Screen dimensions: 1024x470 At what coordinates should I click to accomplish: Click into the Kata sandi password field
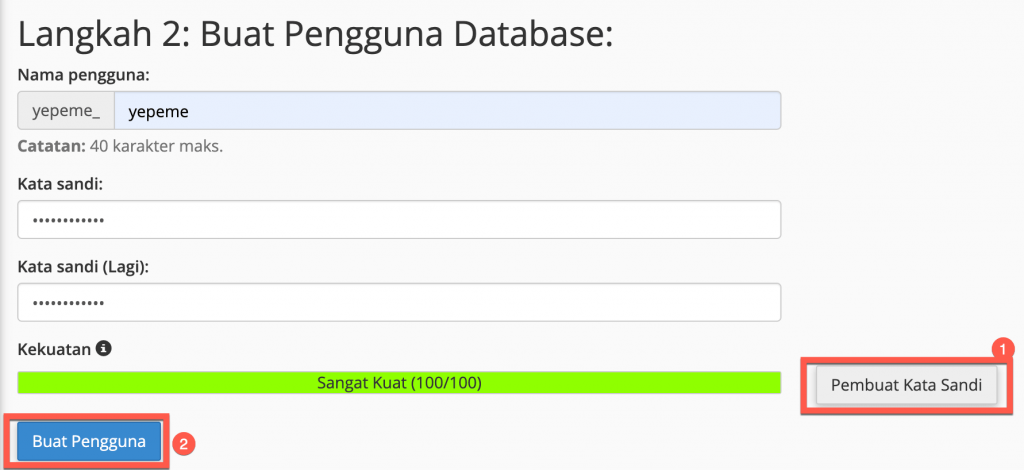[x=398, y=220]
